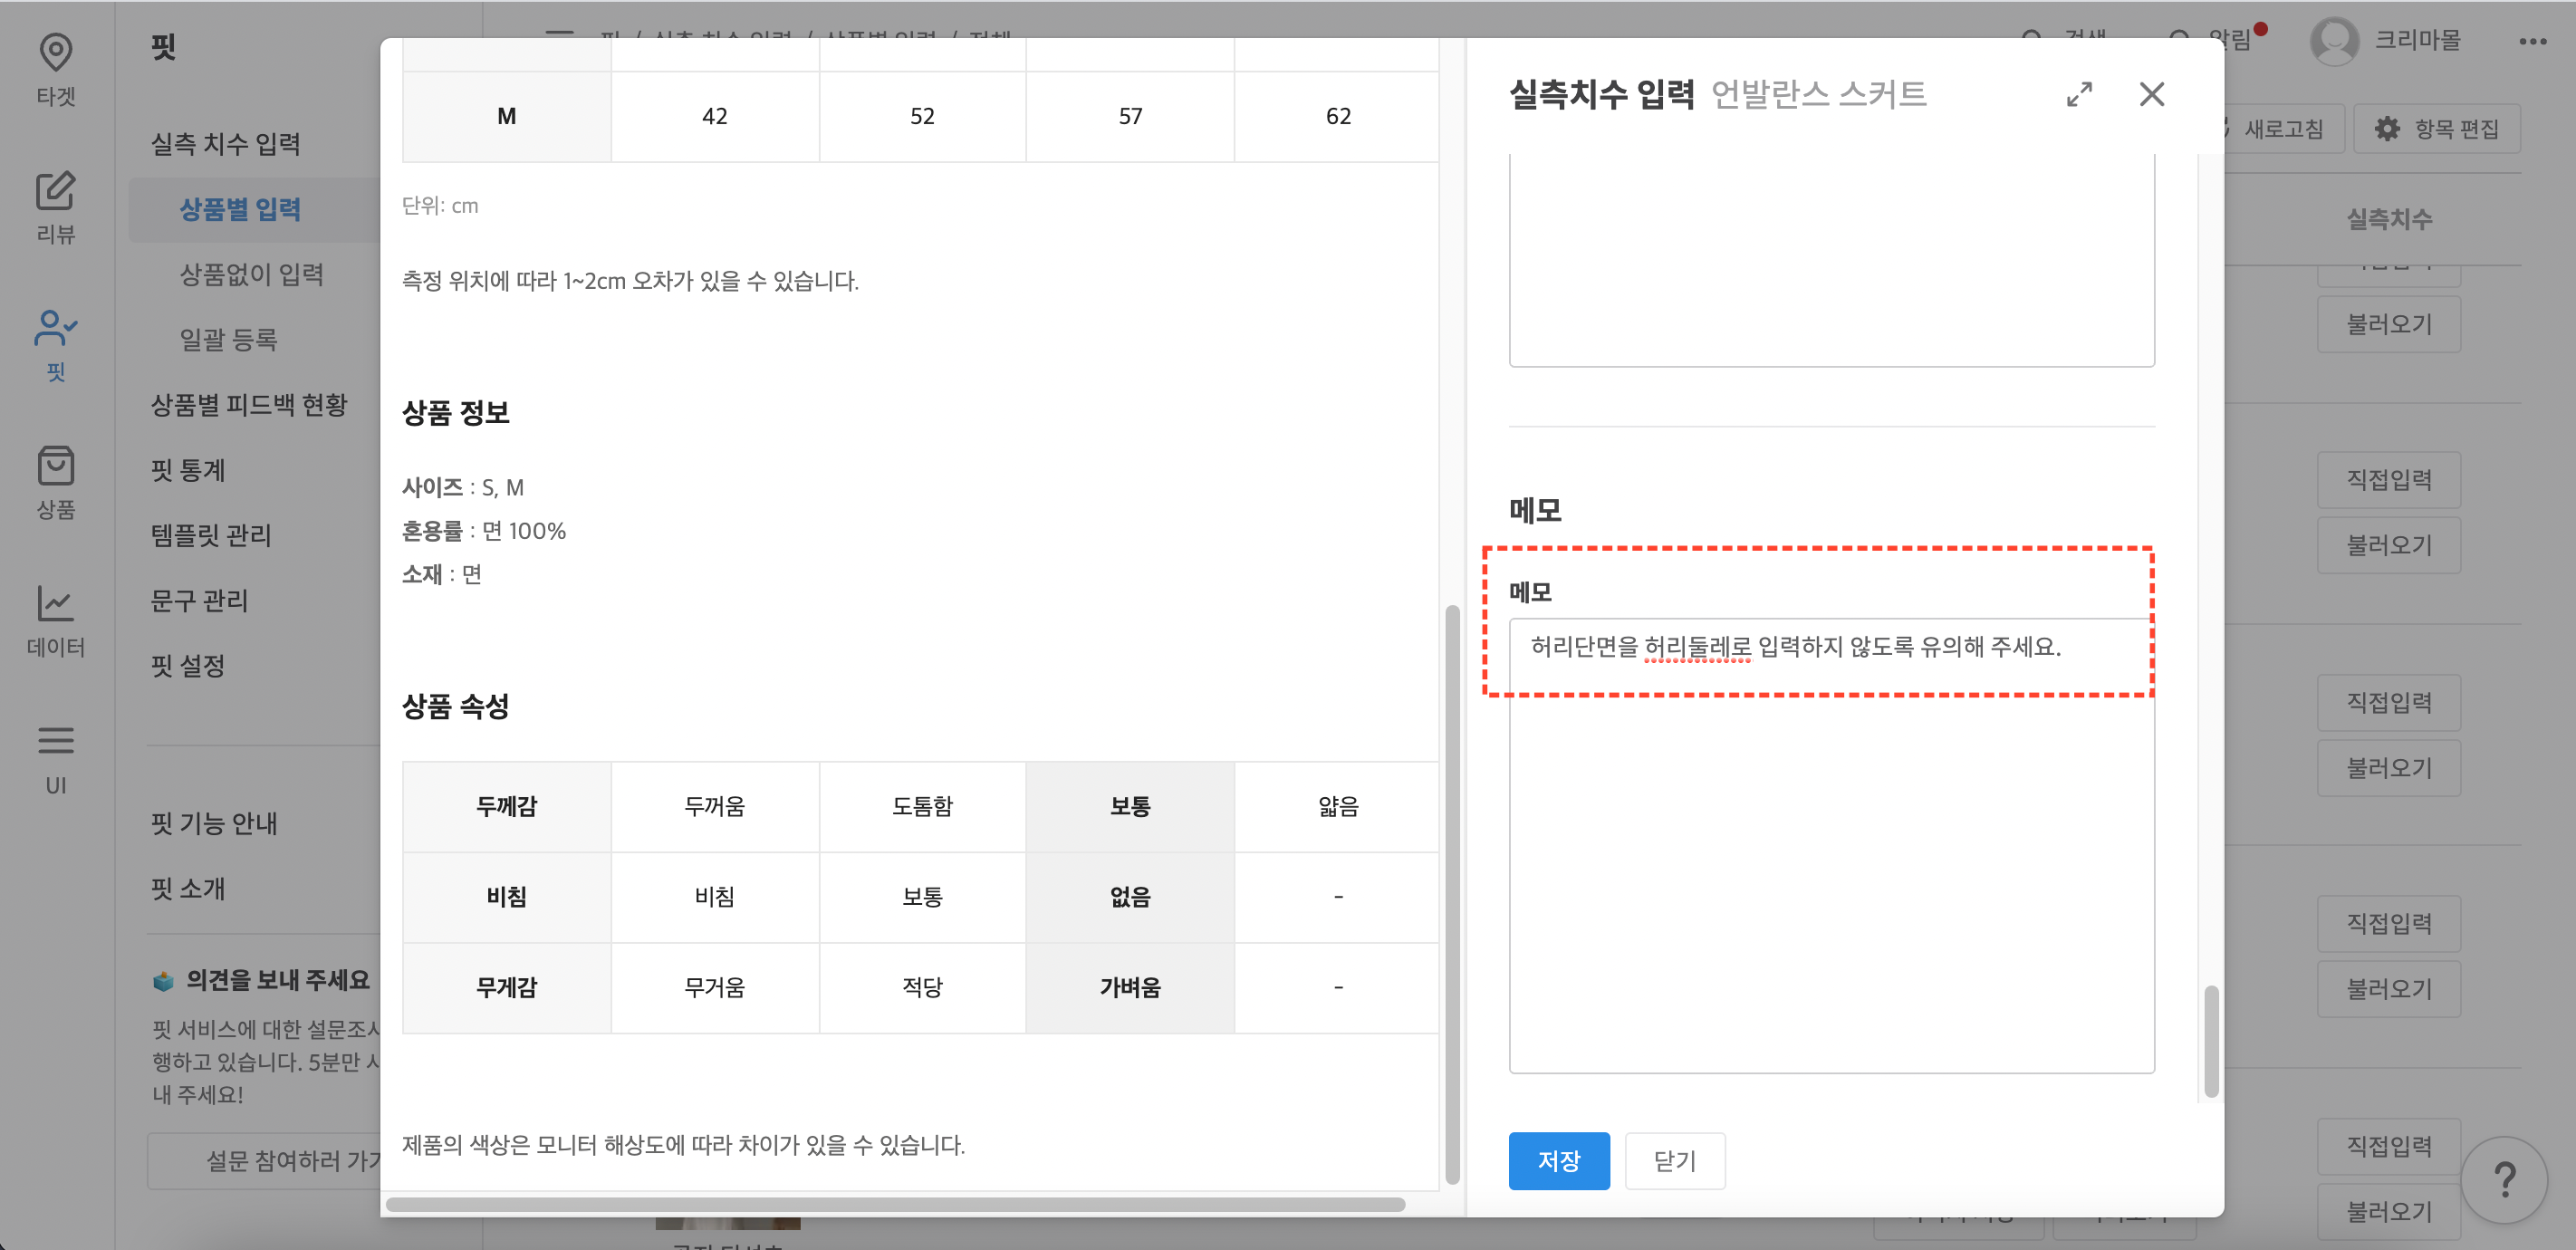The width and height of the screenshot is (2576, 1250).
Task: Click the 저장 save button
Action: [1559, 1161]
